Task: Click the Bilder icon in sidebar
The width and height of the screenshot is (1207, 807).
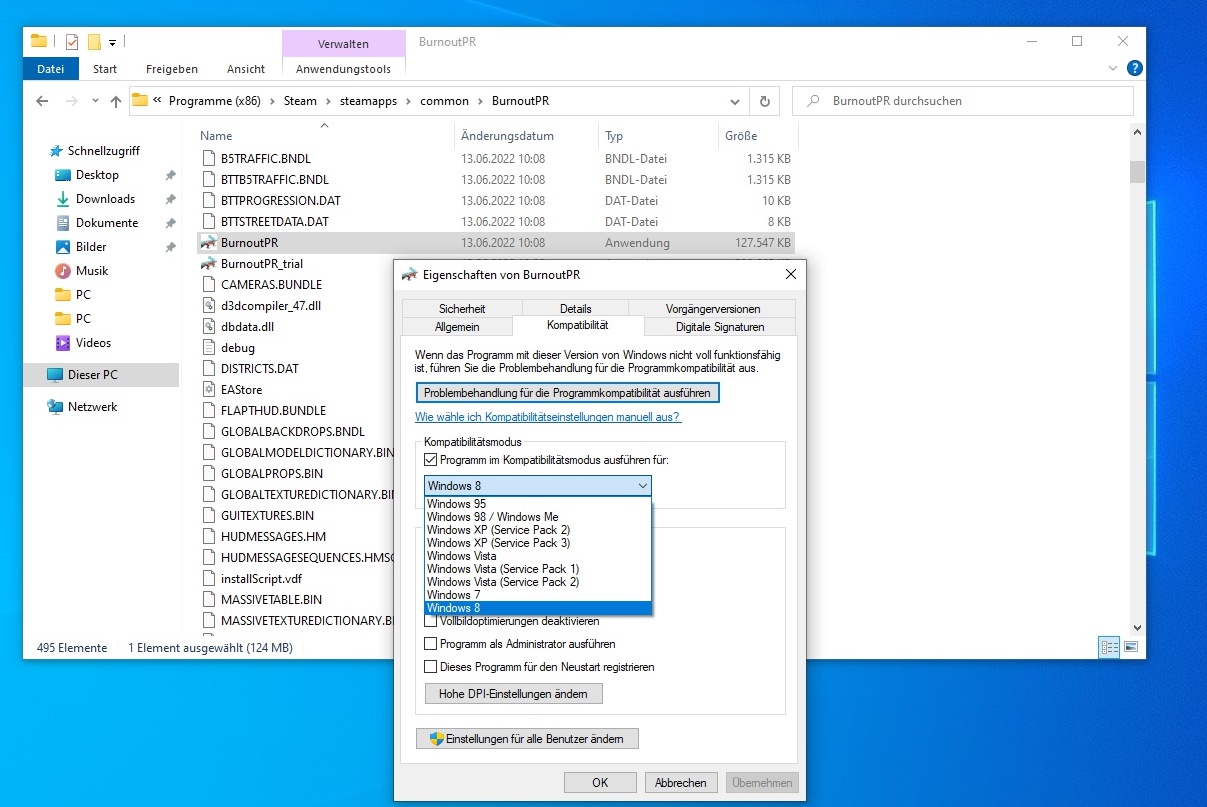Action: point(63,247)
